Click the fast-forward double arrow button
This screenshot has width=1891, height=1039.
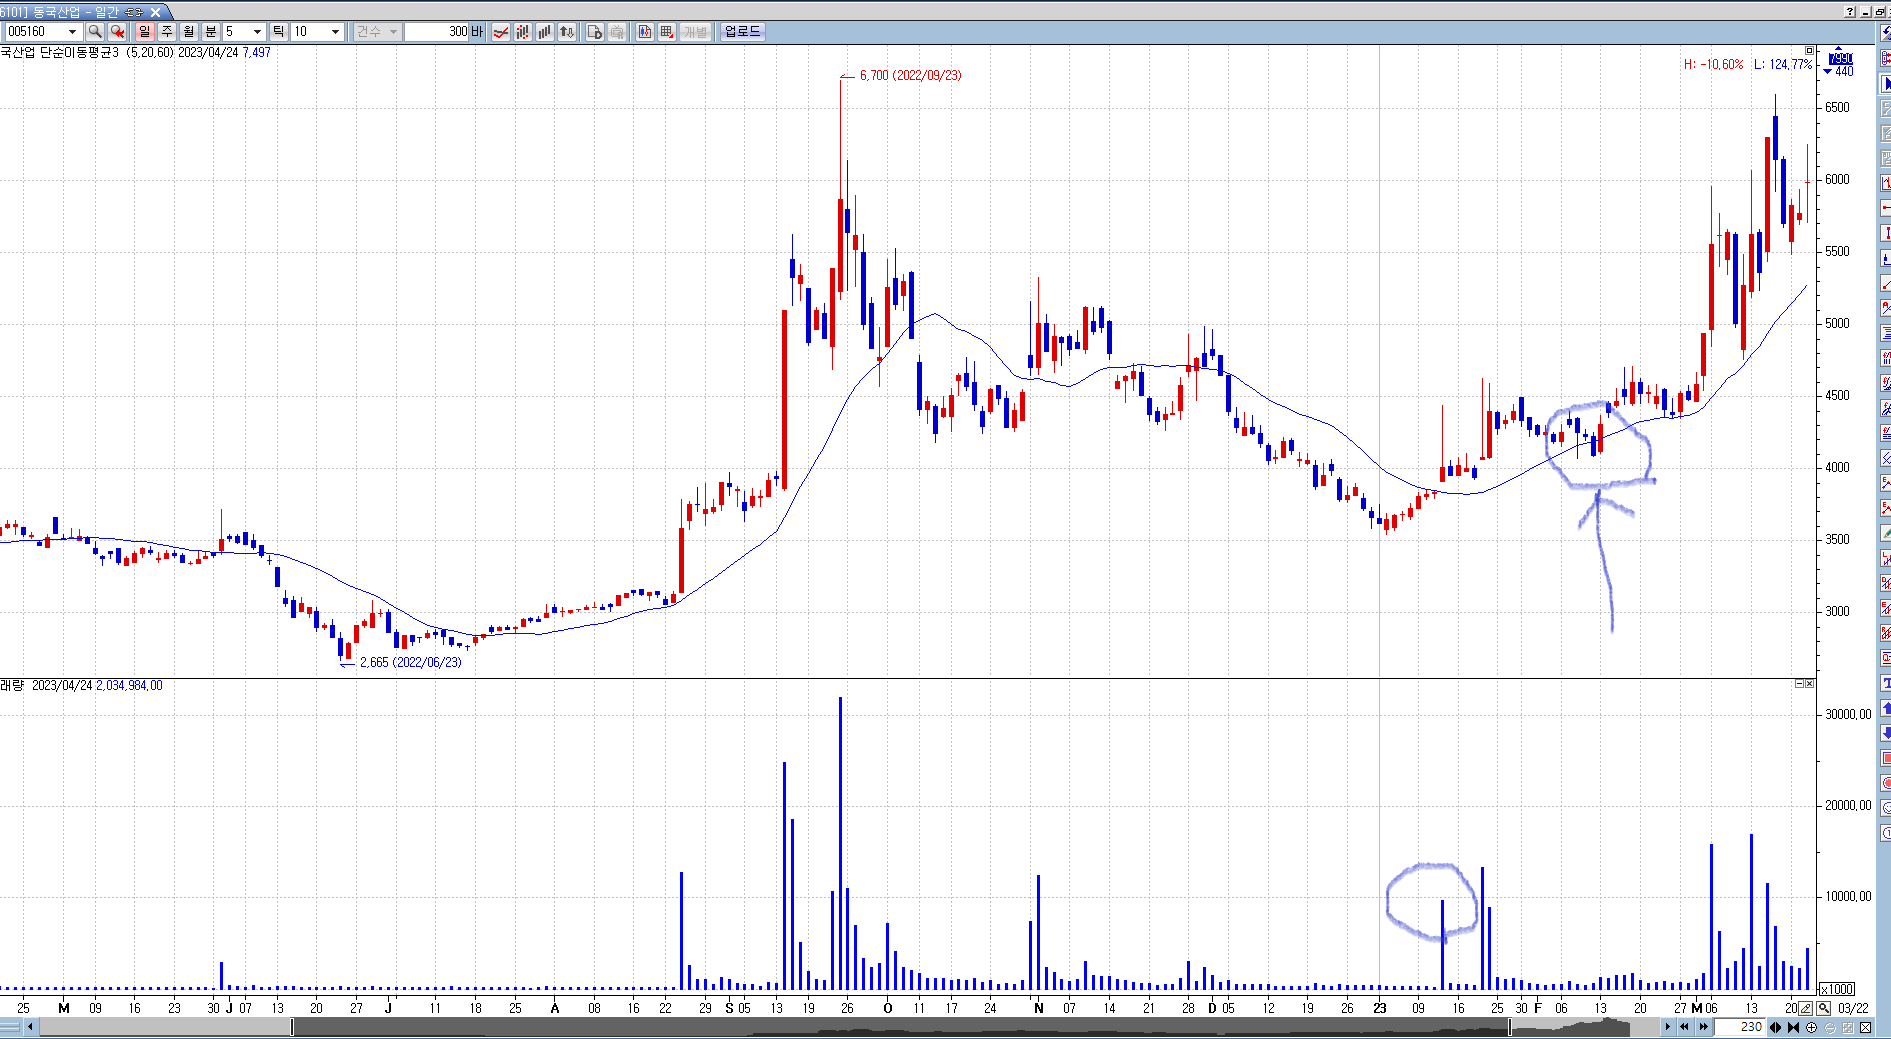[1703, 1027]
